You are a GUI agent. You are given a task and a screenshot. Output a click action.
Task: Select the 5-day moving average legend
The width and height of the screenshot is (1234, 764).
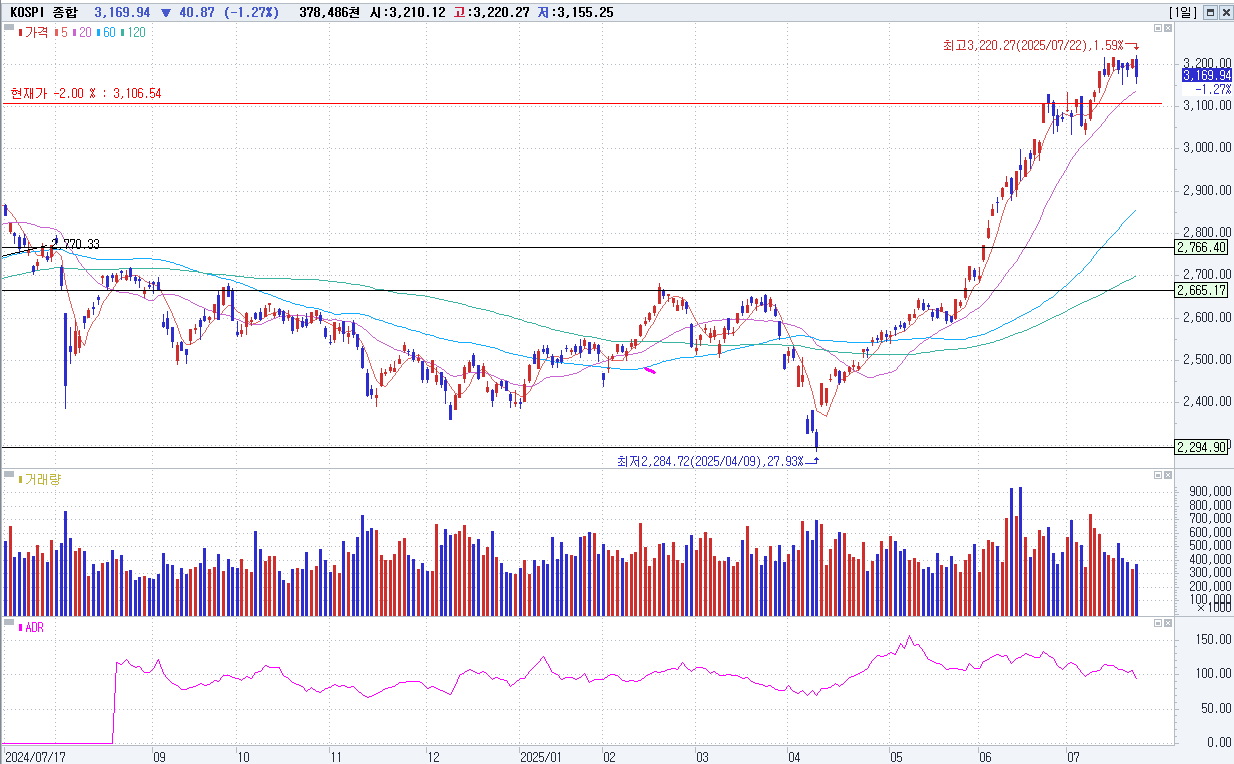click(x=62, y=32)
